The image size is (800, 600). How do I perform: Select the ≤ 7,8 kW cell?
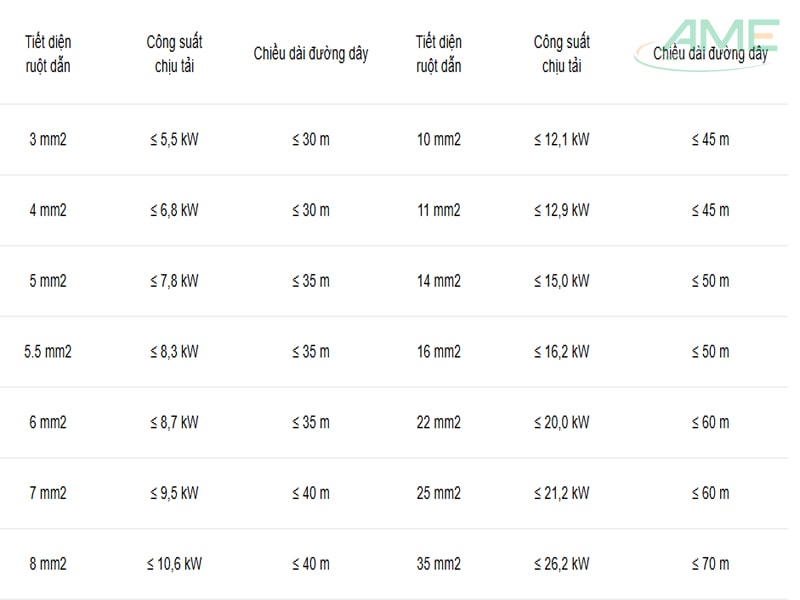[174, 281]
